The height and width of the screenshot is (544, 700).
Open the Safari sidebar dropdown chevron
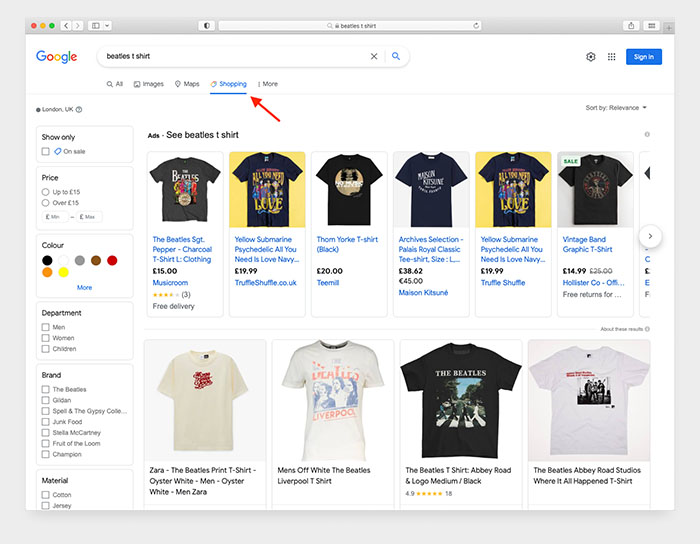coord(107,26)
